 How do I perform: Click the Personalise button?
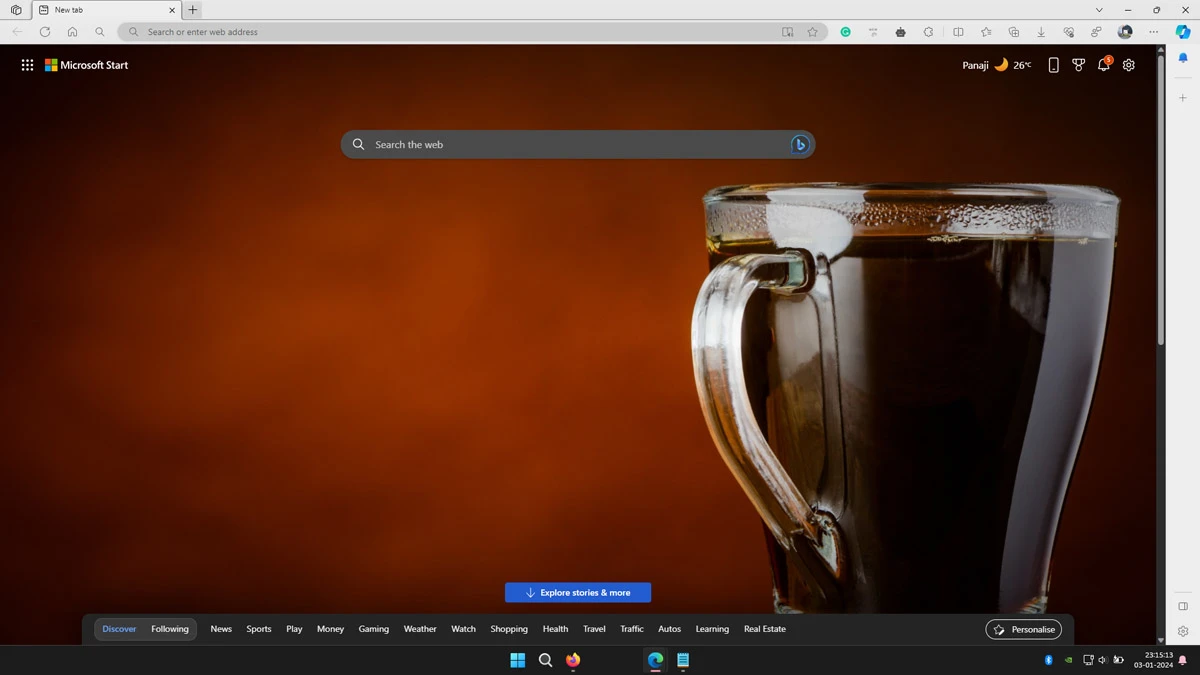1023,629
